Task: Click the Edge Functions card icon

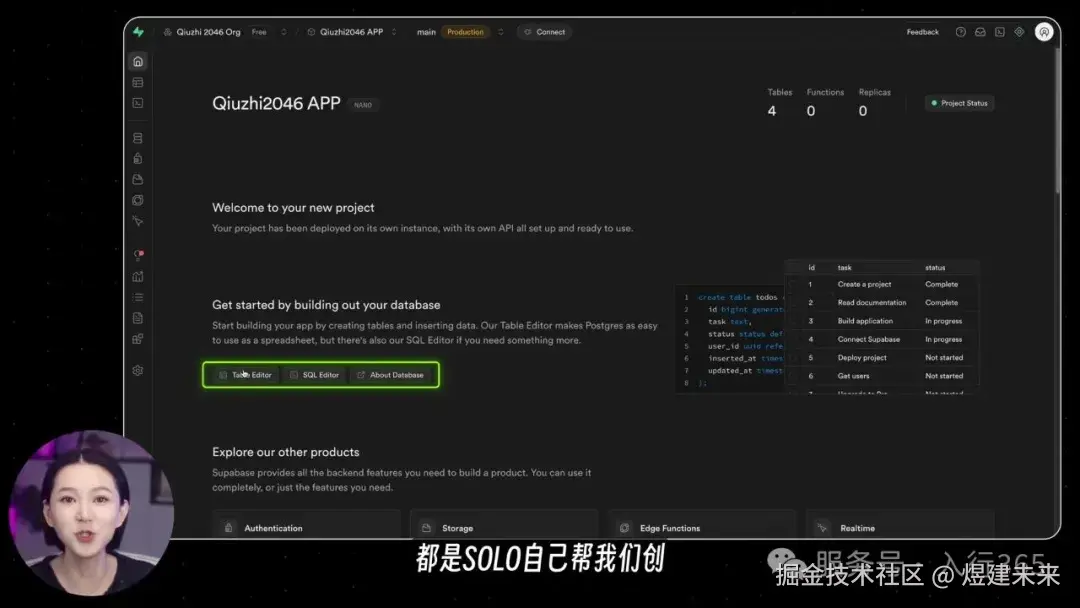Action: coord(625,528)
